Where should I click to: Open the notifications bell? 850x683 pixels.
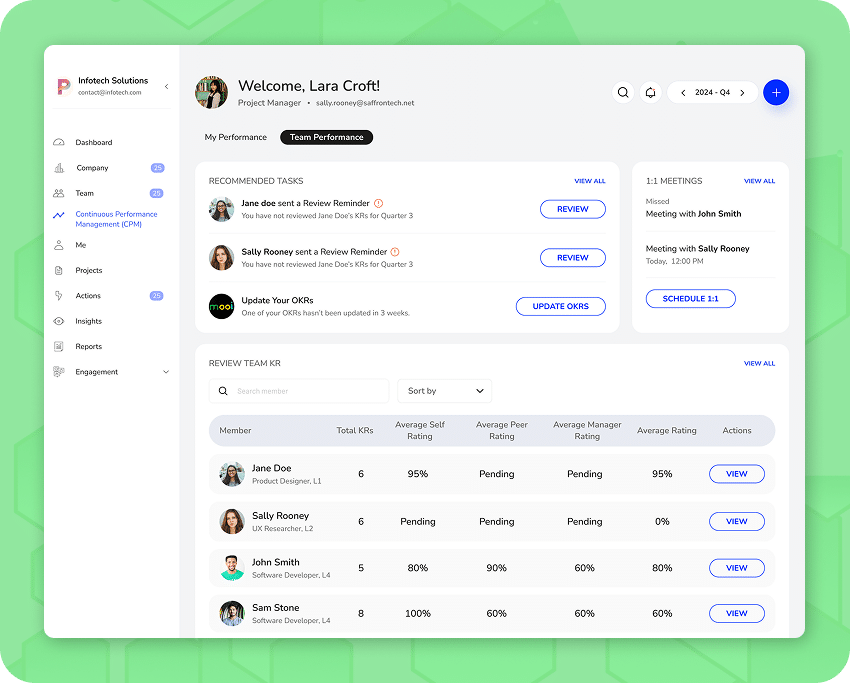click(x=650, y=92)
